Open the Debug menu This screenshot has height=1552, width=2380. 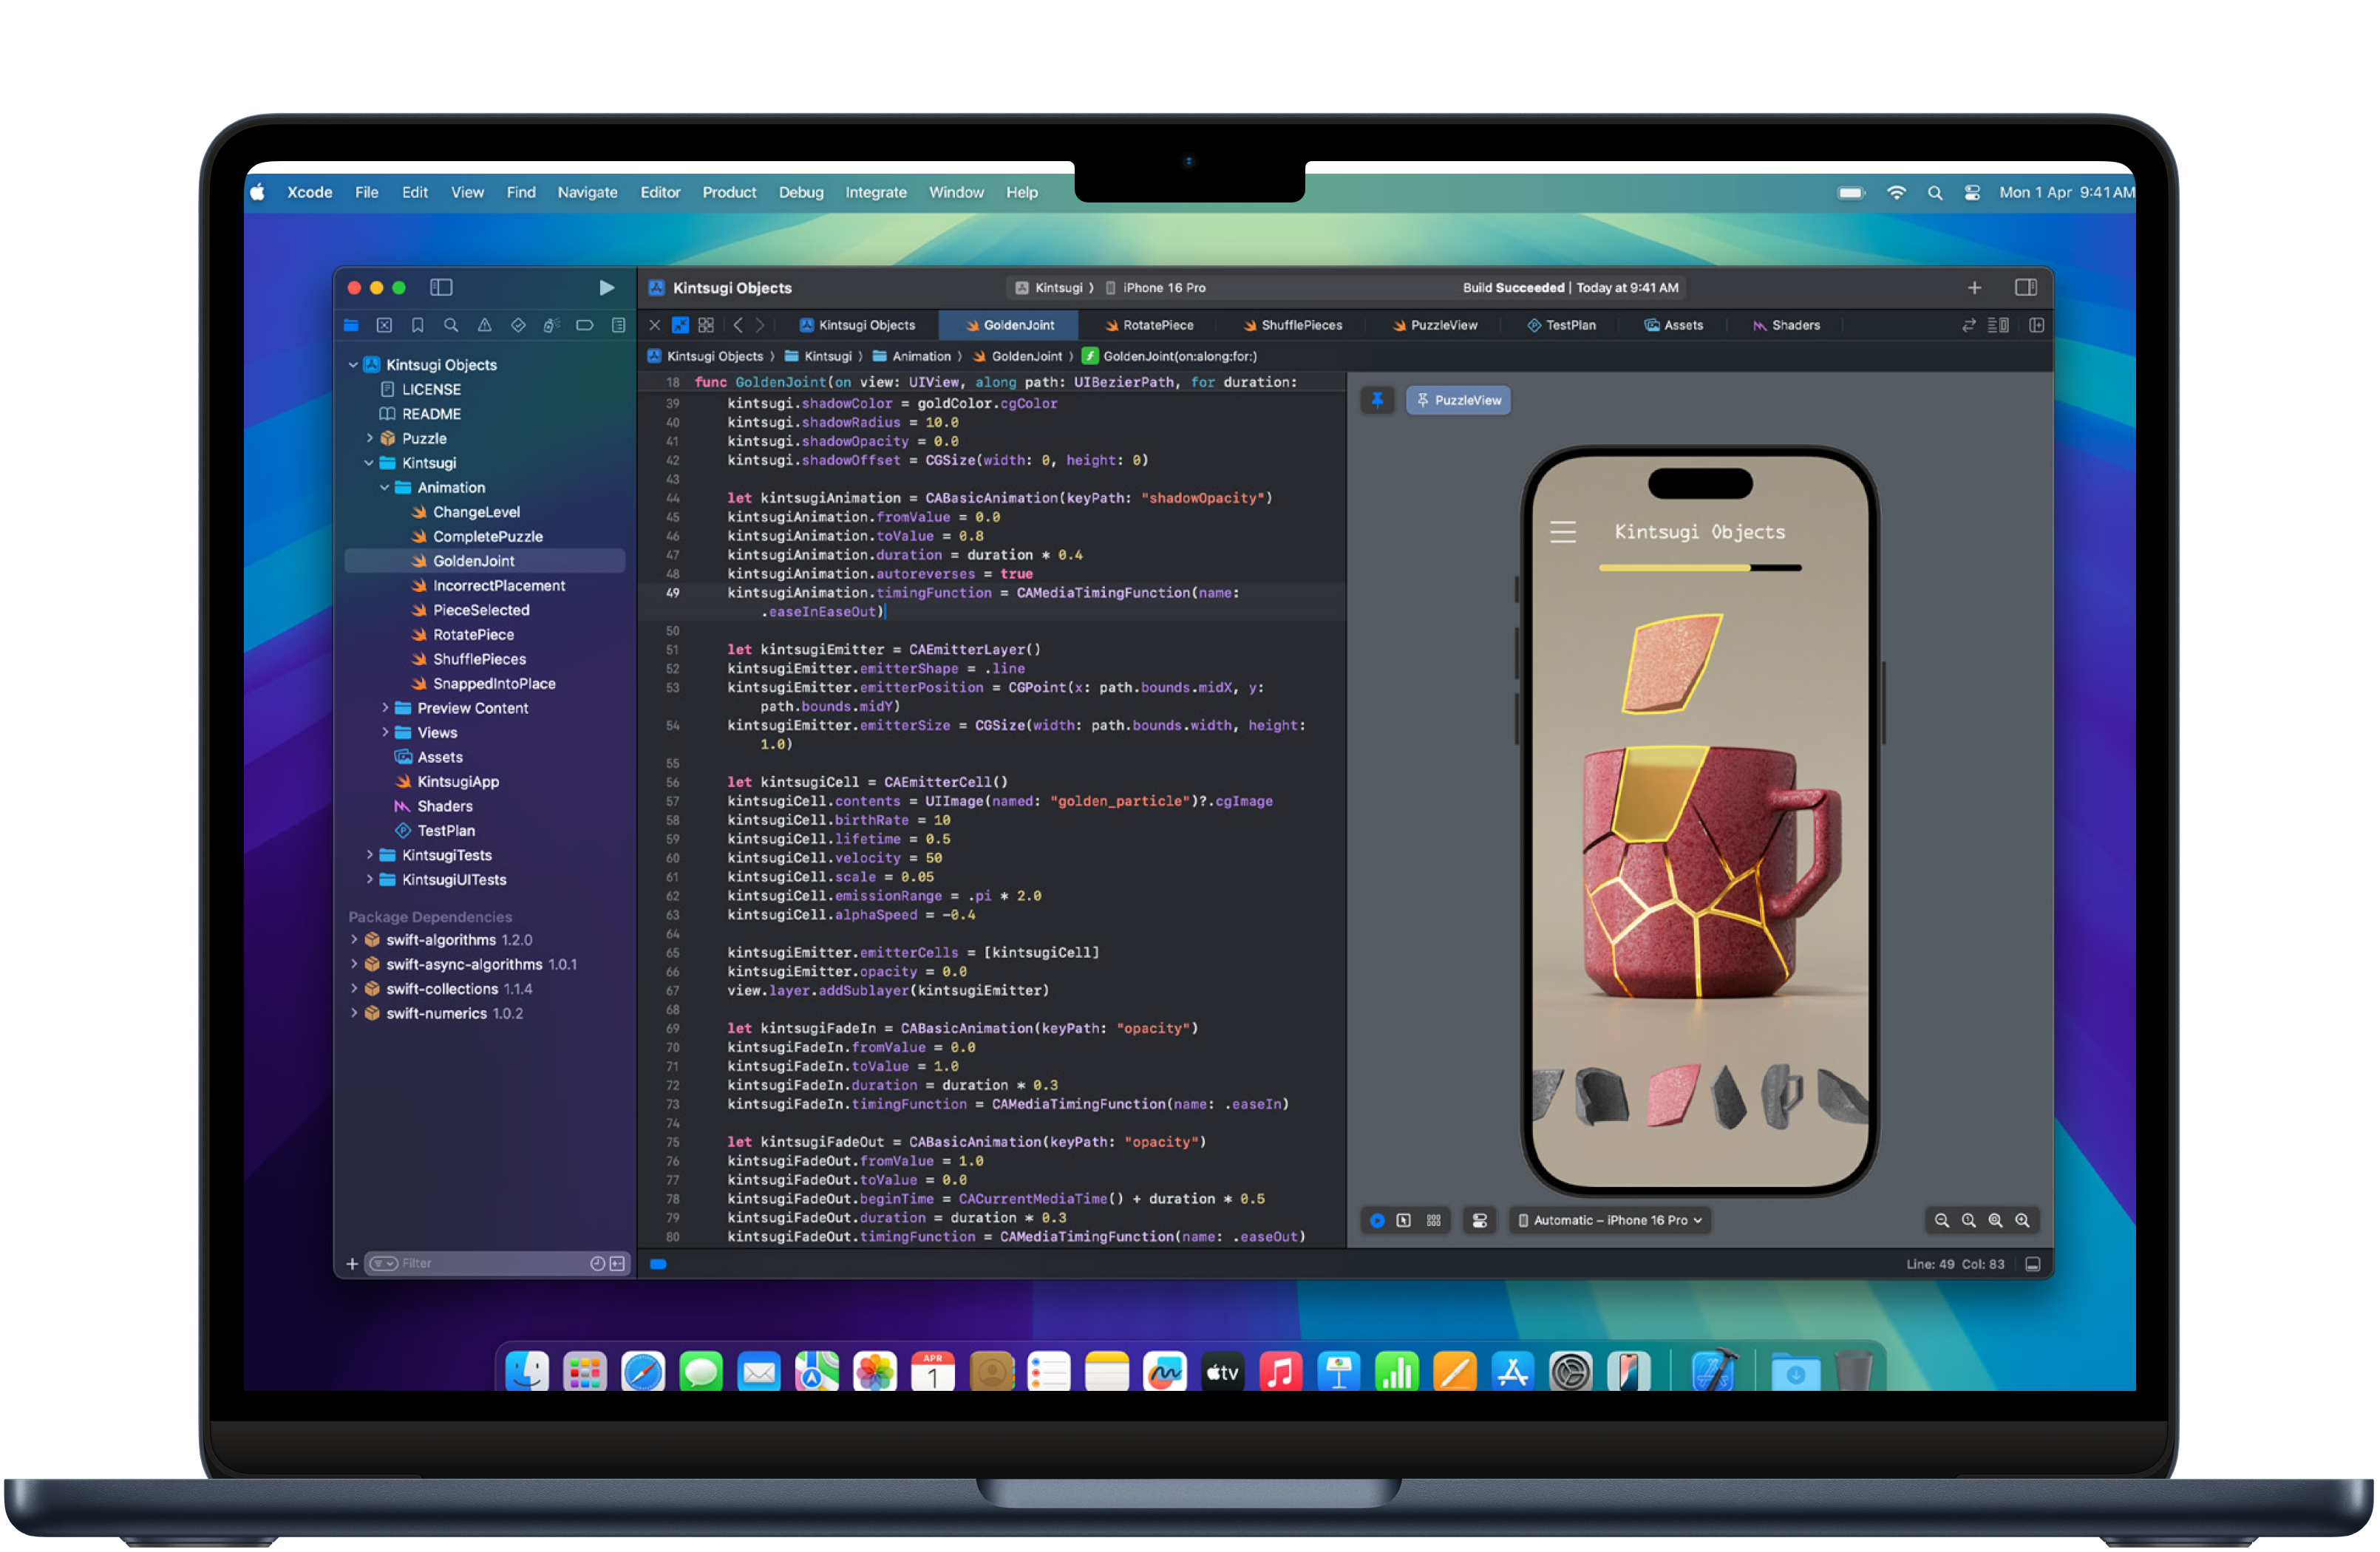(801, 192)
